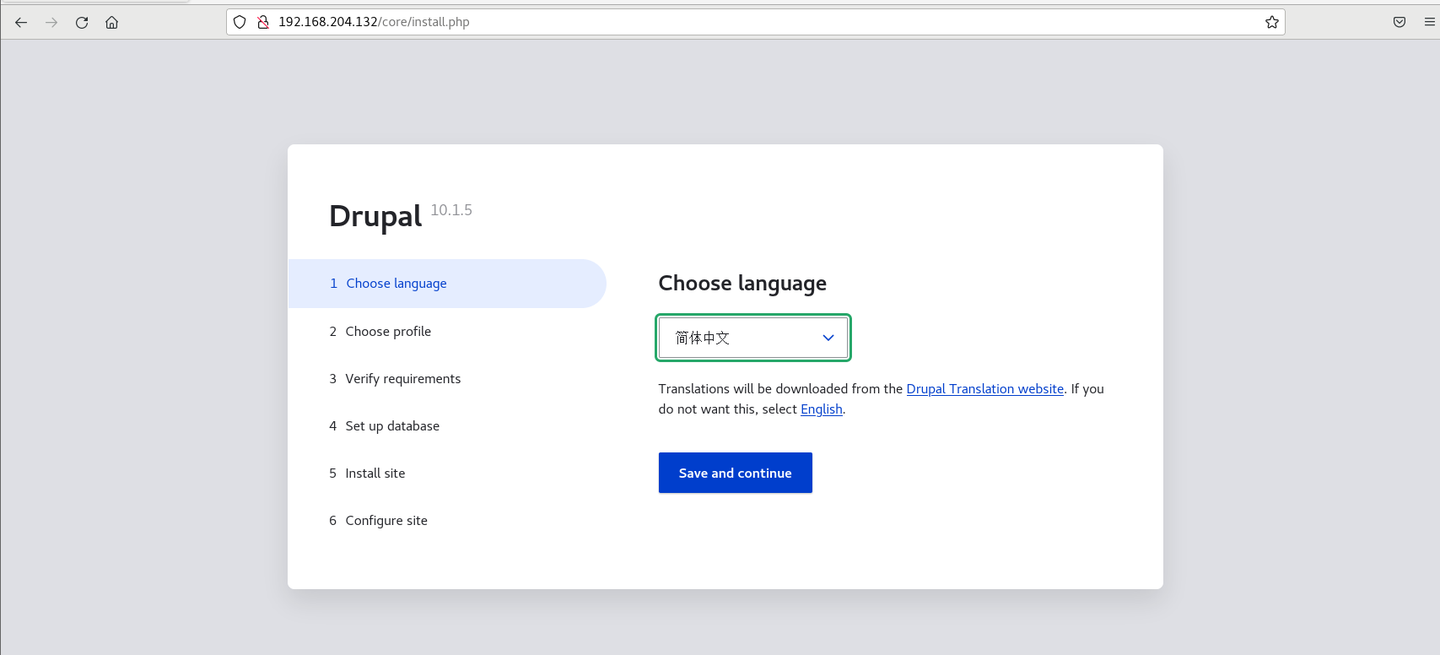Click the browser Back arrow

[x=21, y=22]
